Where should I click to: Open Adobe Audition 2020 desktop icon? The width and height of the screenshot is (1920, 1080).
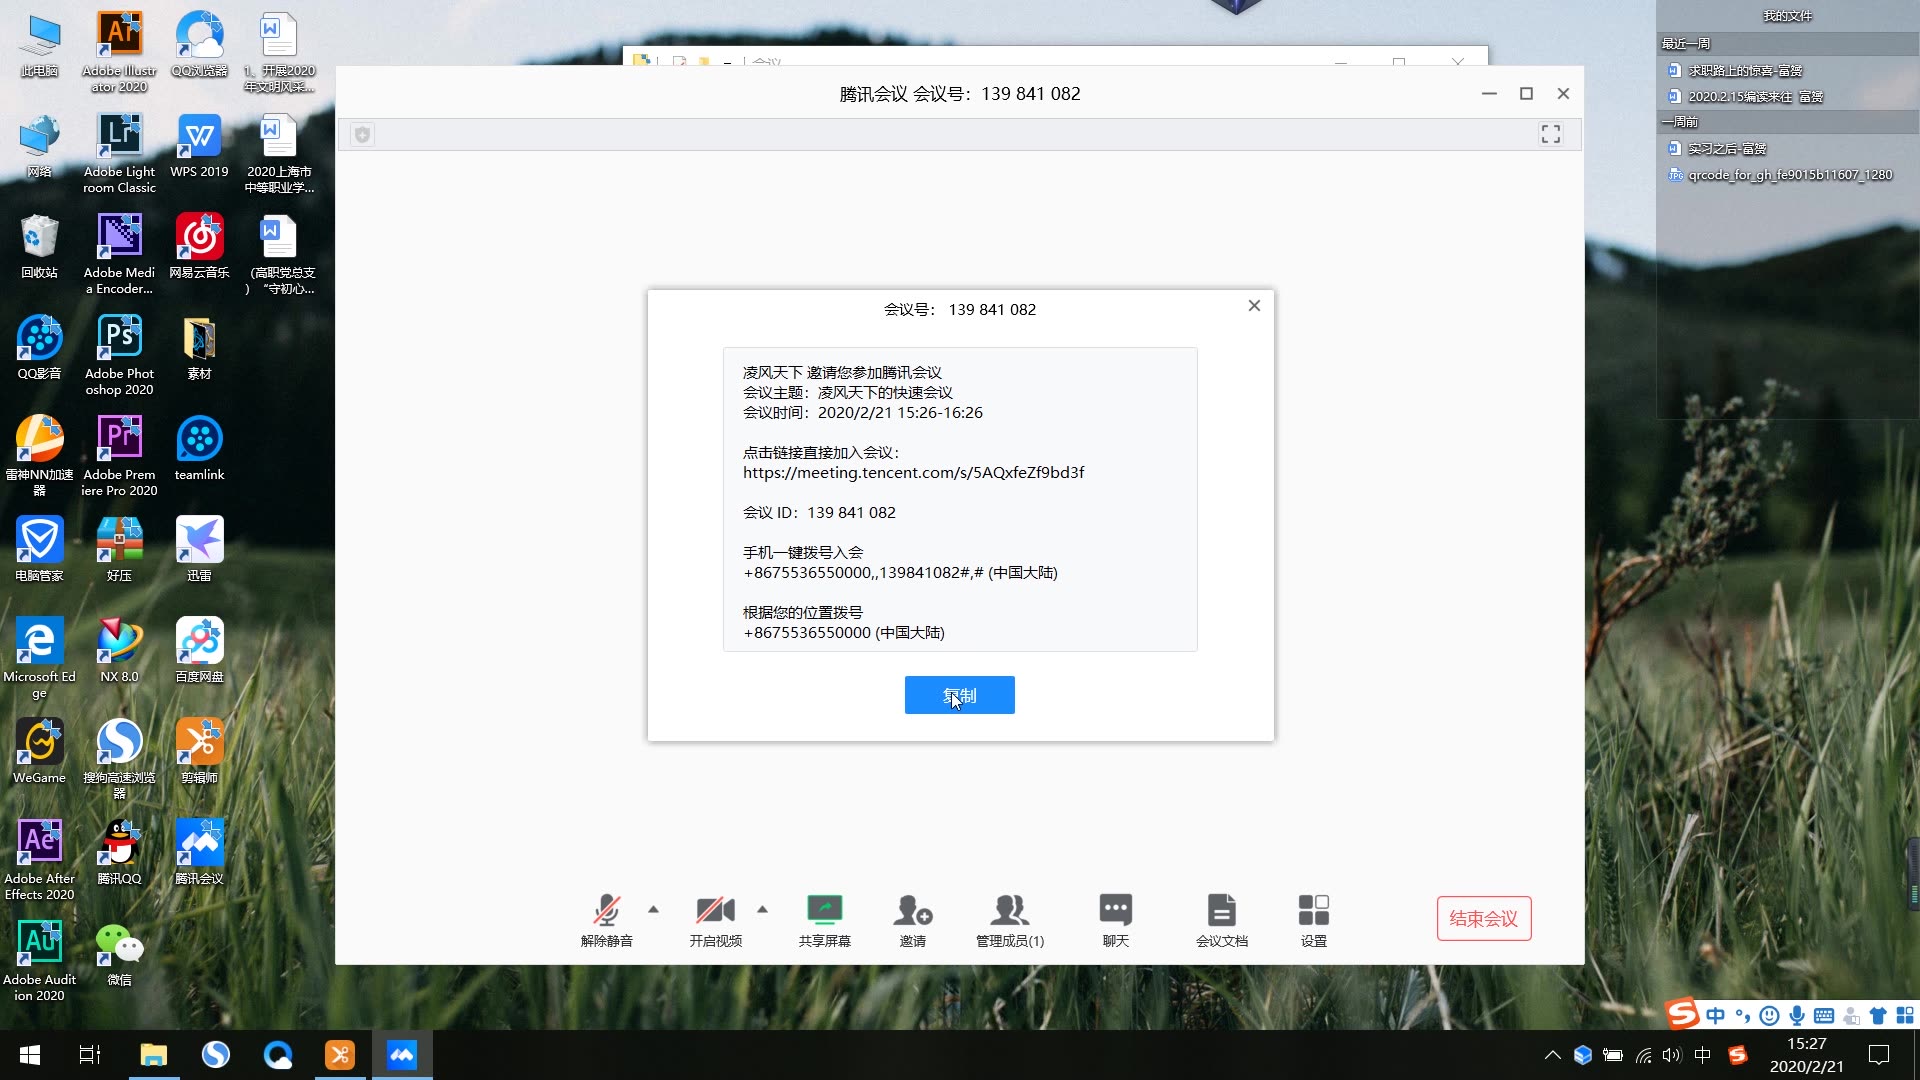click(x=39, y=962)
